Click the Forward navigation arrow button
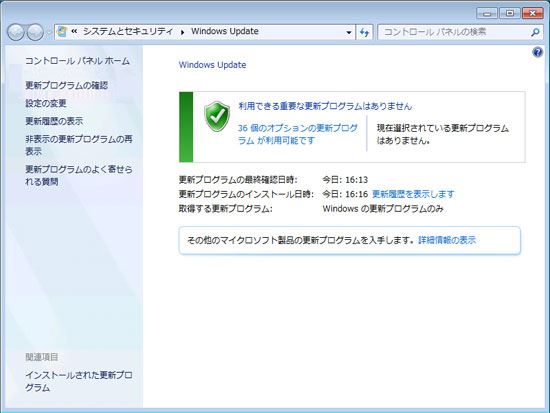 pyautogui.click(x=35, y=32)
